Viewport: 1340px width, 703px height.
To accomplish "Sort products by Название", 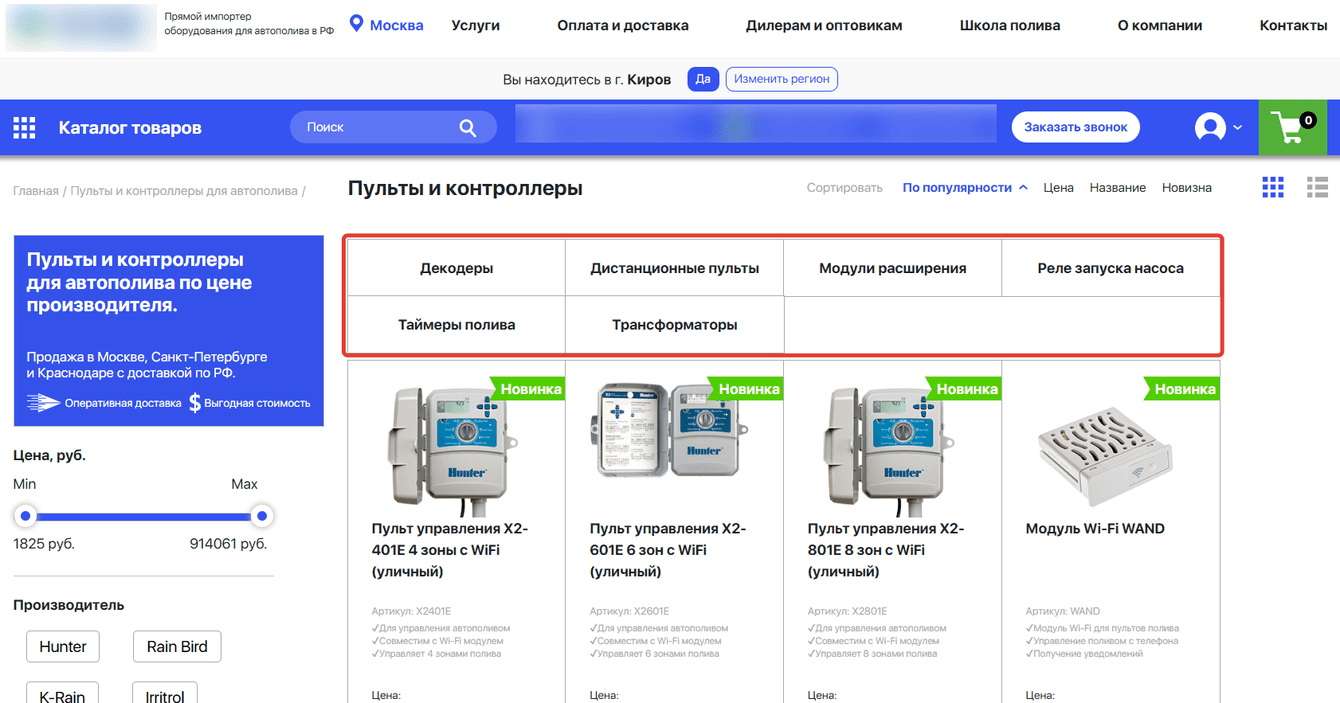I will pyautogui.click(x=1118, y=188).
